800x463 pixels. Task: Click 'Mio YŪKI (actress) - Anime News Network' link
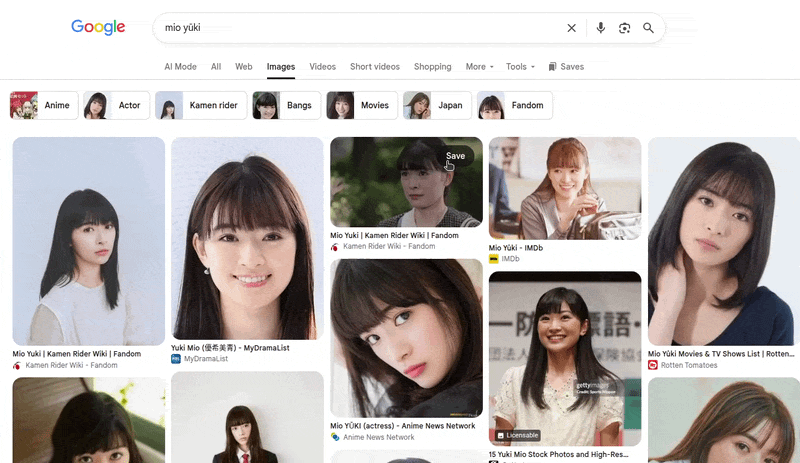point(403,426)
